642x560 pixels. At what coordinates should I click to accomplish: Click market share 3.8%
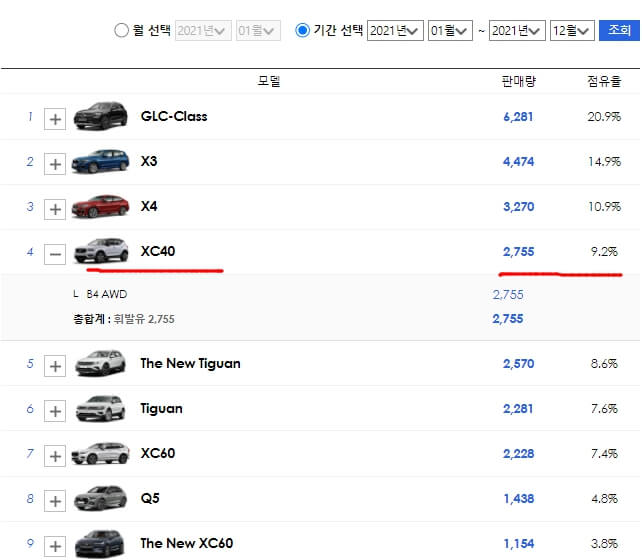[x=604, y=544]
